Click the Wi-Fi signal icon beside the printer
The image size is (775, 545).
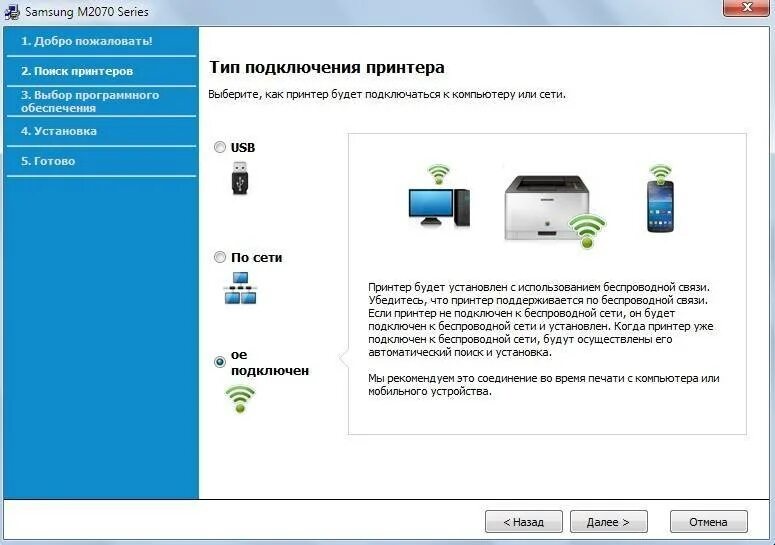(587, 231)
